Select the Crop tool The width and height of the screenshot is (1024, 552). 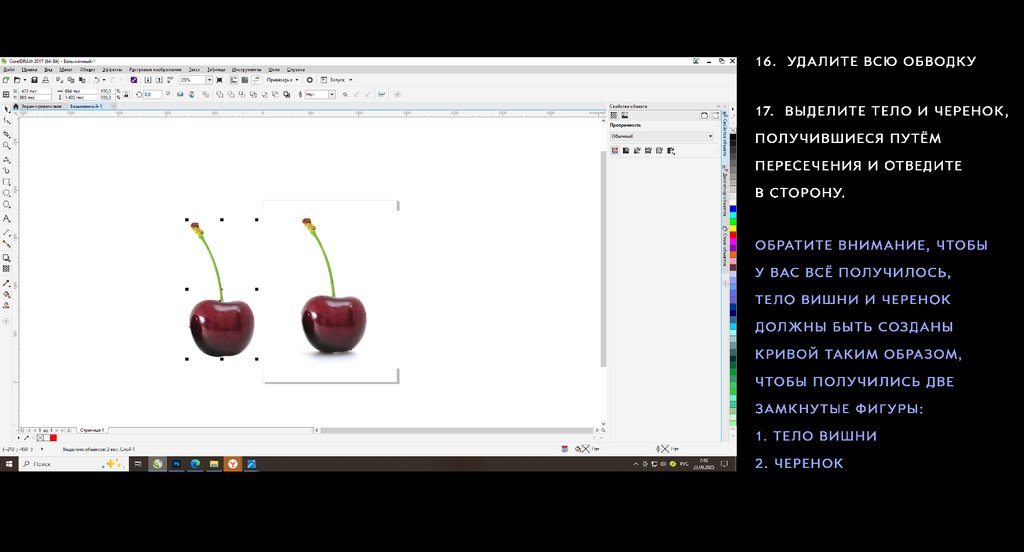click(x=7, y=133)
